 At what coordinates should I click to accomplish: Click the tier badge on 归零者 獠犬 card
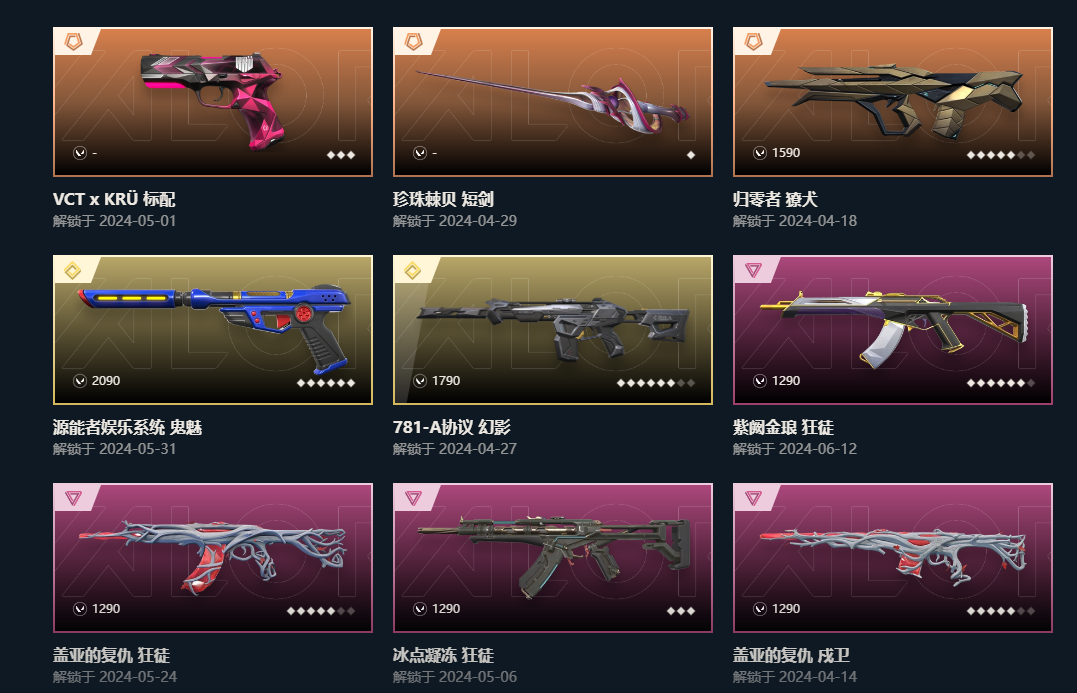(753, 42)
